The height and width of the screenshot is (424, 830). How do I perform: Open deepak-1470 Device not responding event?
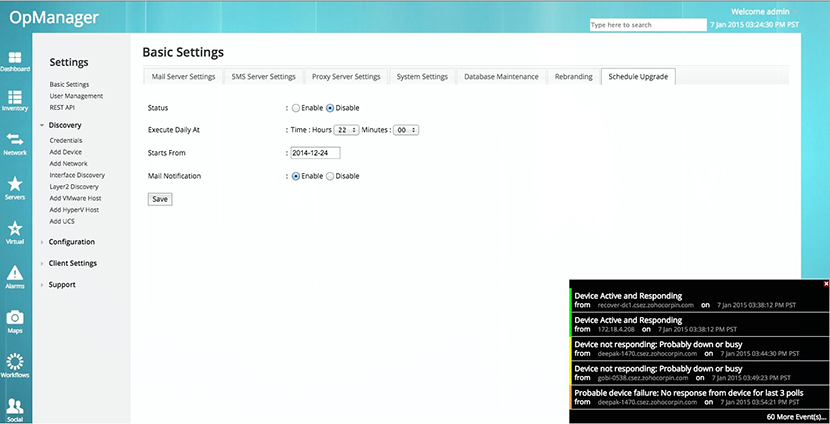coord(699,349)
